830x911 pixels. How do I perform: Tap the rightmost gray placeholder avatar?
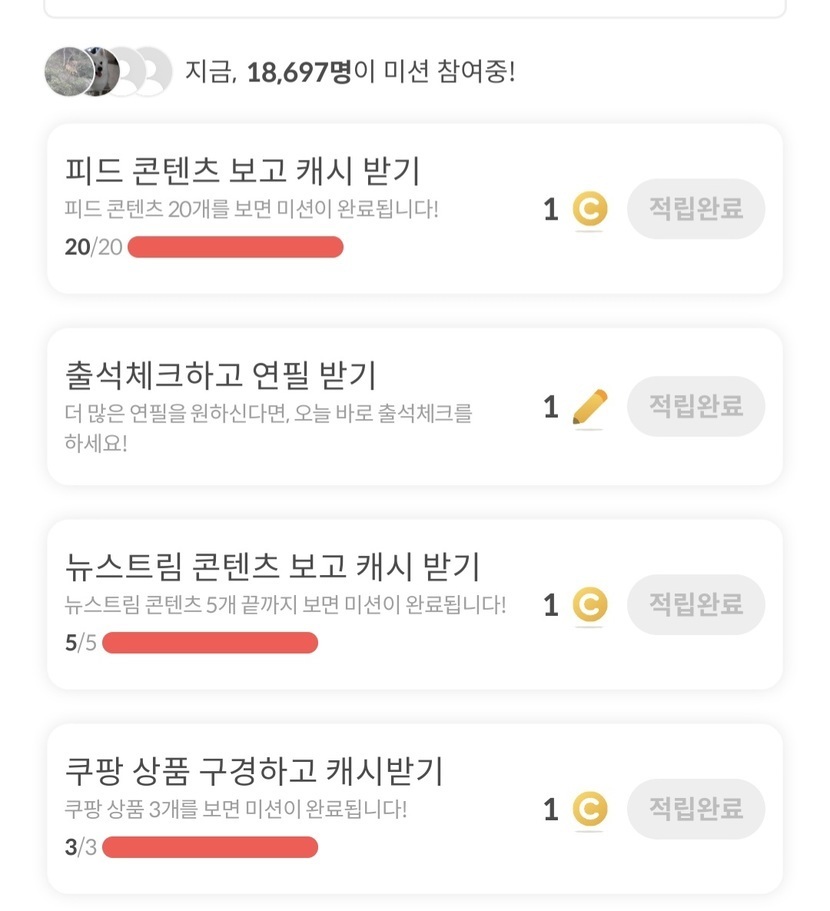153,72
